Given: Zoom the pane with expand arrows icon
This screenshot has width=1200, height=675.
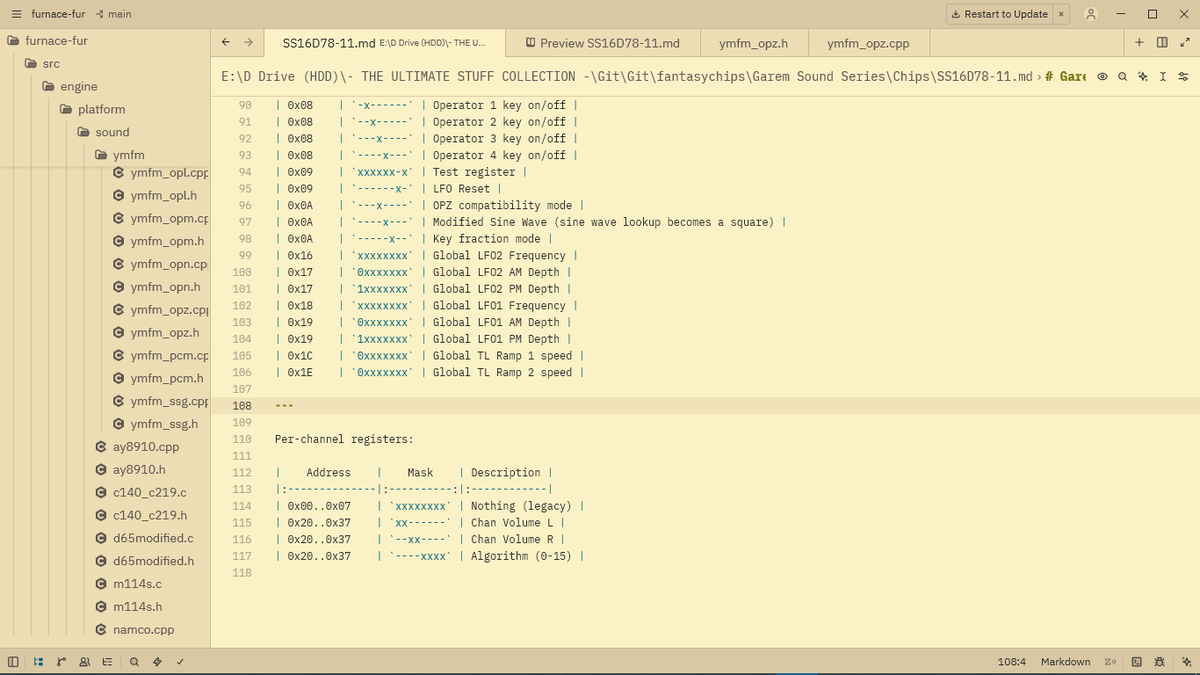Looking at the screenshot, I should tap(1184, 42).
